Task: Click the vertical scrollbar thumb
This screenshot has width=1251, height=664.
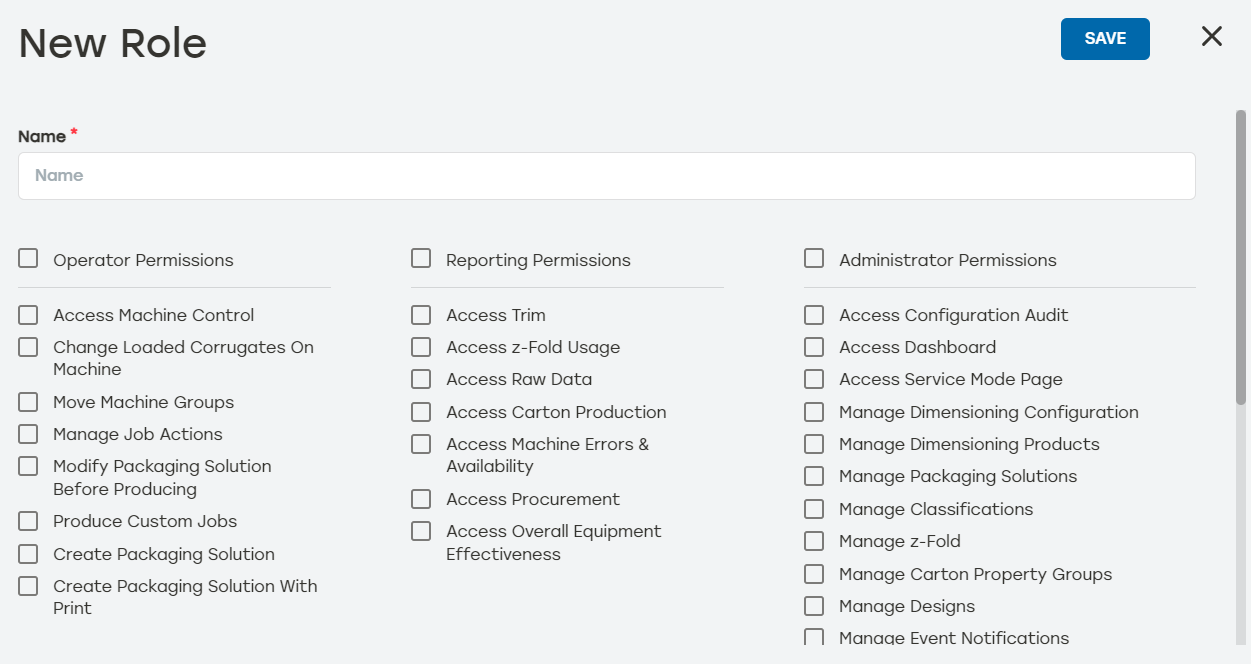Action: [1240, 257]
